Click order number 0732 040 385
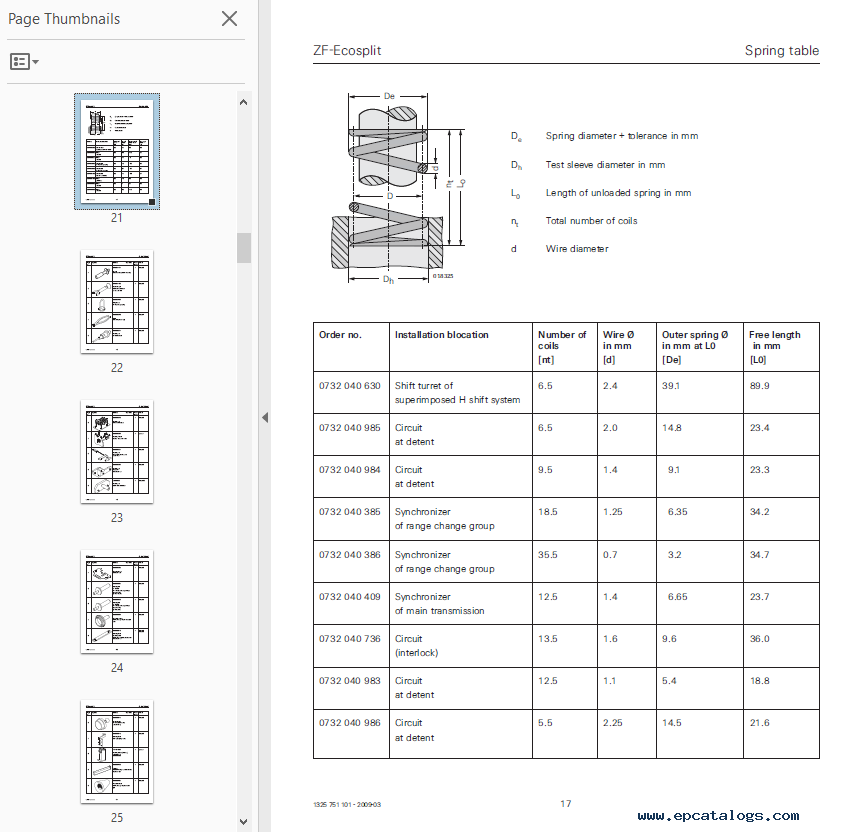This screenshot has width=850, height=832. [x=350, y=512]
